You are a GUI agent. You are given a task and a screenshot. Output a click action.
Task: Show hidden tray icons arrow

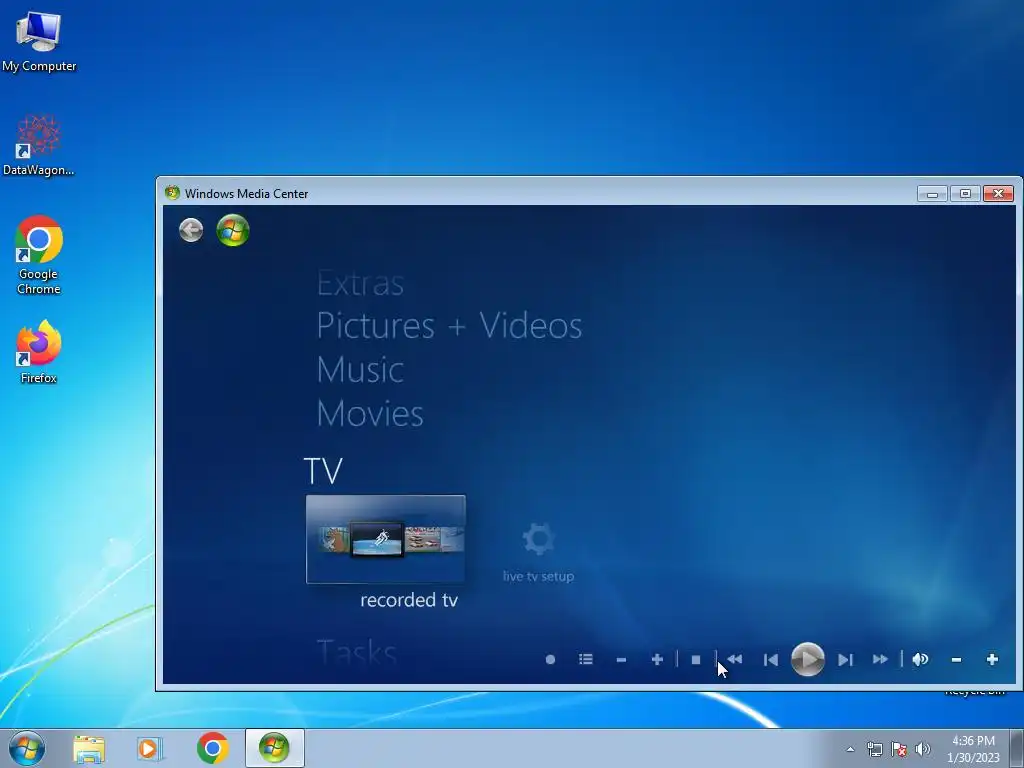click(x=850, y=749)
